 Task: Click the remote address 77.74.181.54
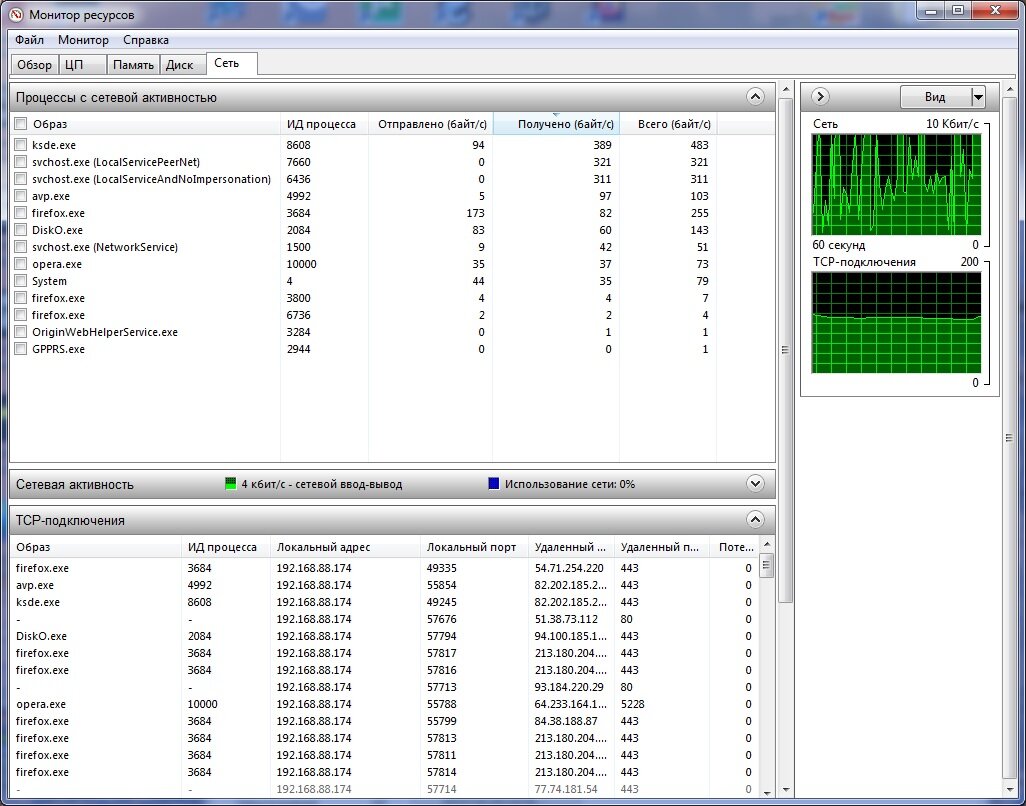tap(566, 789)
